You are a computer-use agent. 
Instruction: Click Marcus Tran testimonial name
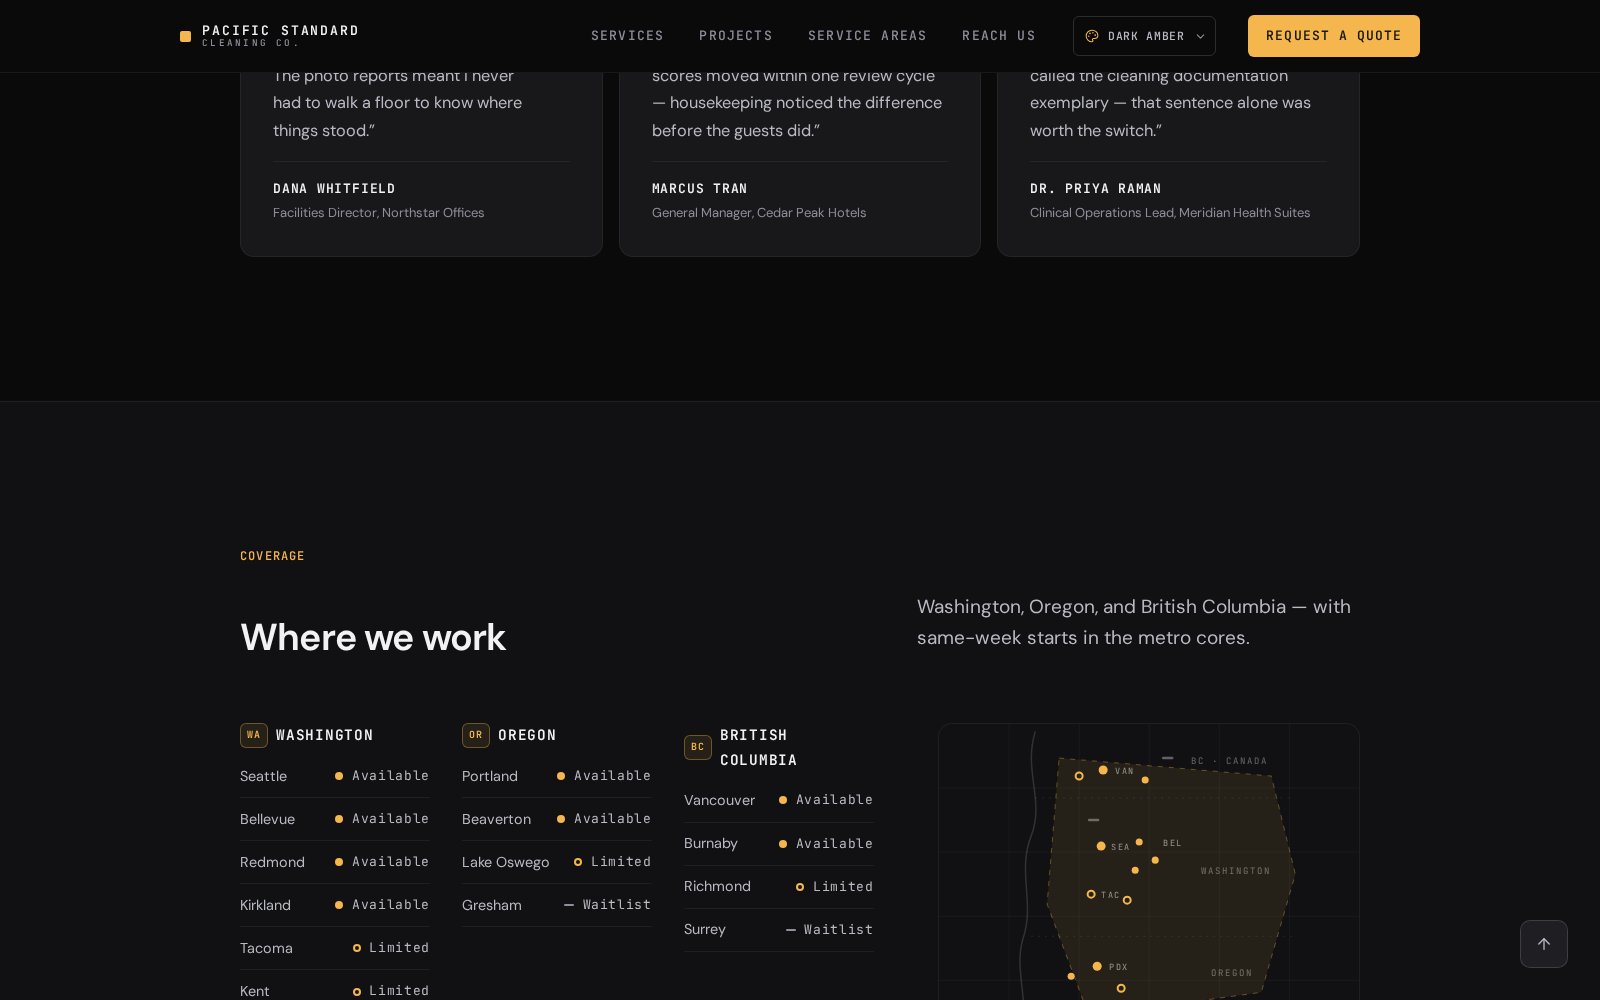(700, 189)
